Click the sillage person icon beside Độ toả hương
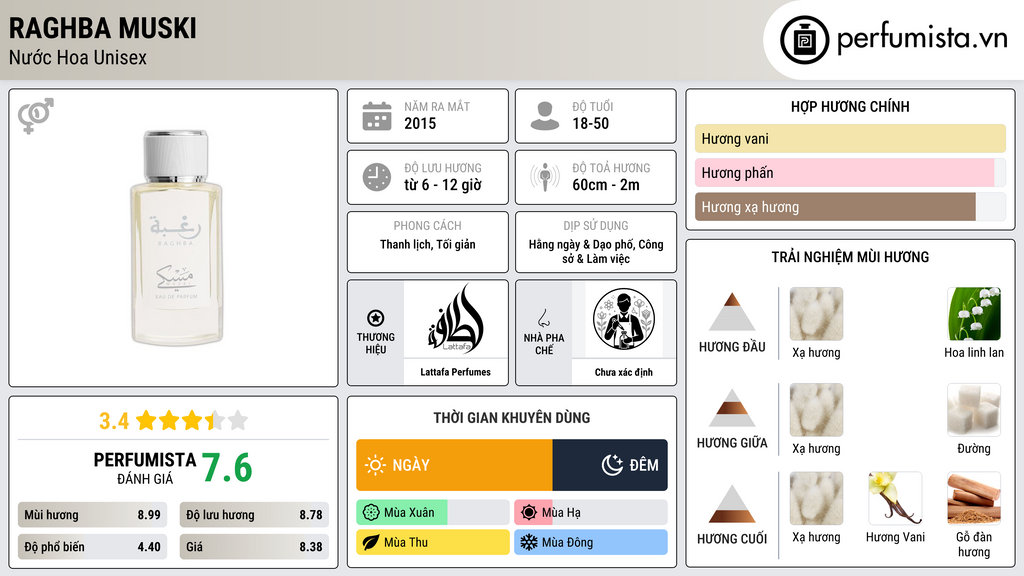Image resolution: width=1024 pixels, height=576 pixels. point(545,177)
